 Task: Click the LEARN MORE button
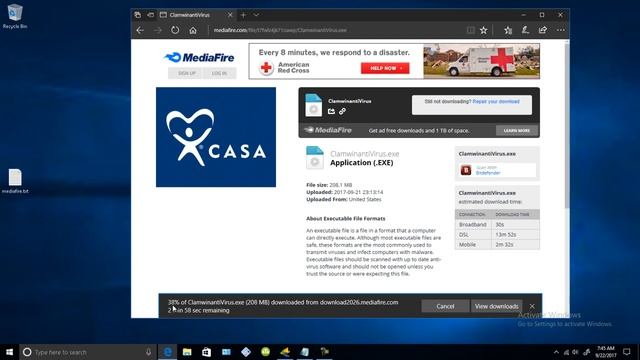[517, 131]
